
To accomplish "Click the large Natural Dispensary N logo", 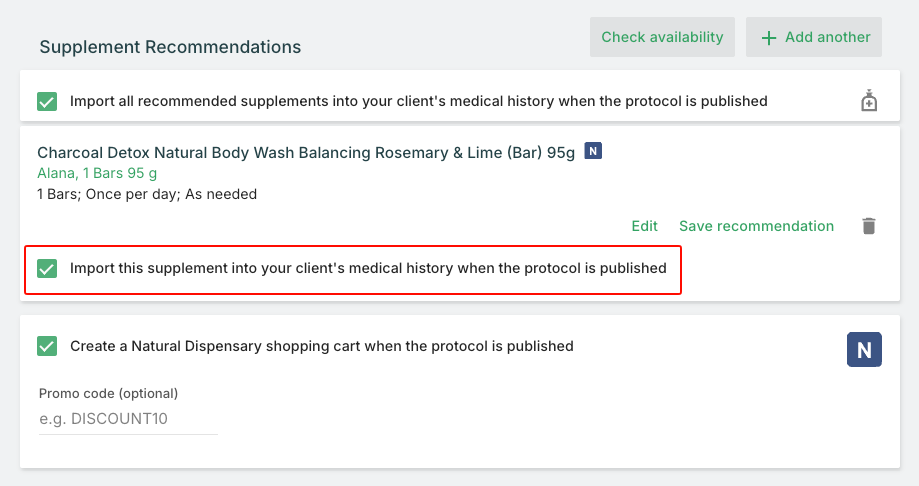I will pos(864,350).
